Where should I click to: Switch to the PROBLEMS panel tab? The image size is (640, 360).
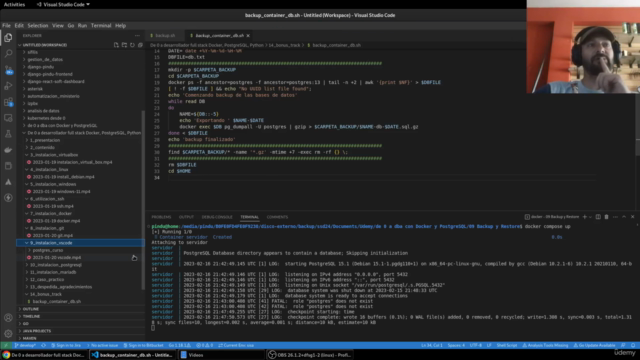tap(161, 217)
